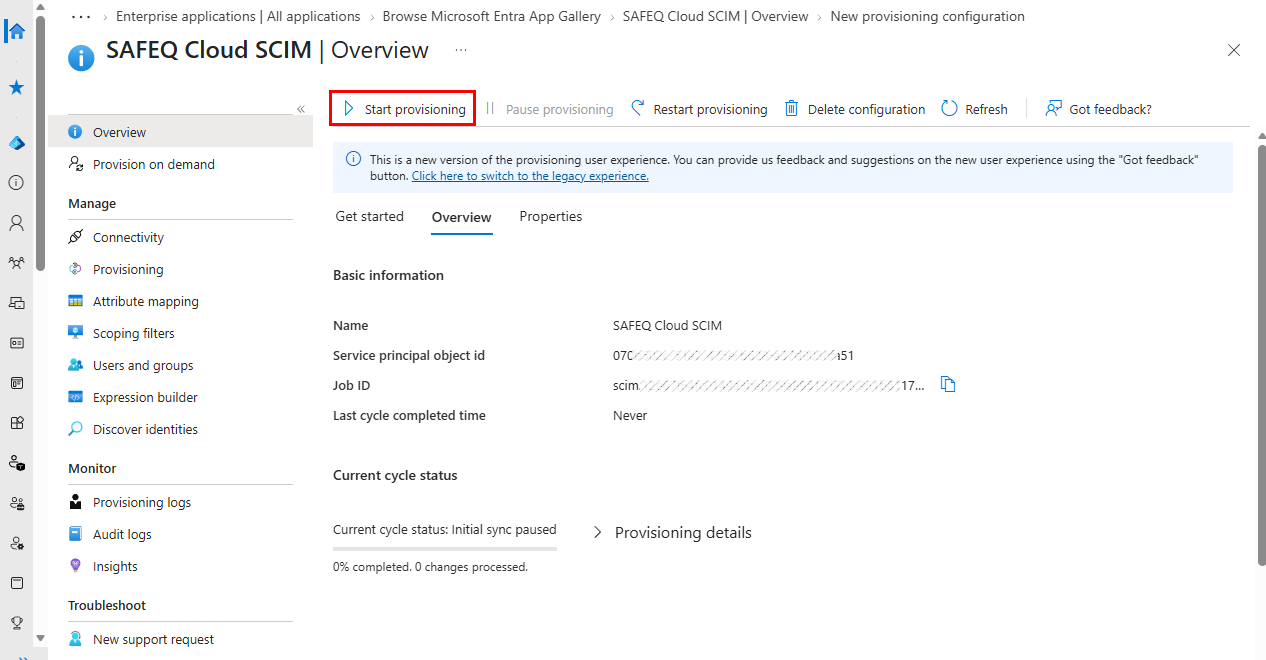
Task: Go to Enterprise applications breadcrumb
Action: (238, 16)
